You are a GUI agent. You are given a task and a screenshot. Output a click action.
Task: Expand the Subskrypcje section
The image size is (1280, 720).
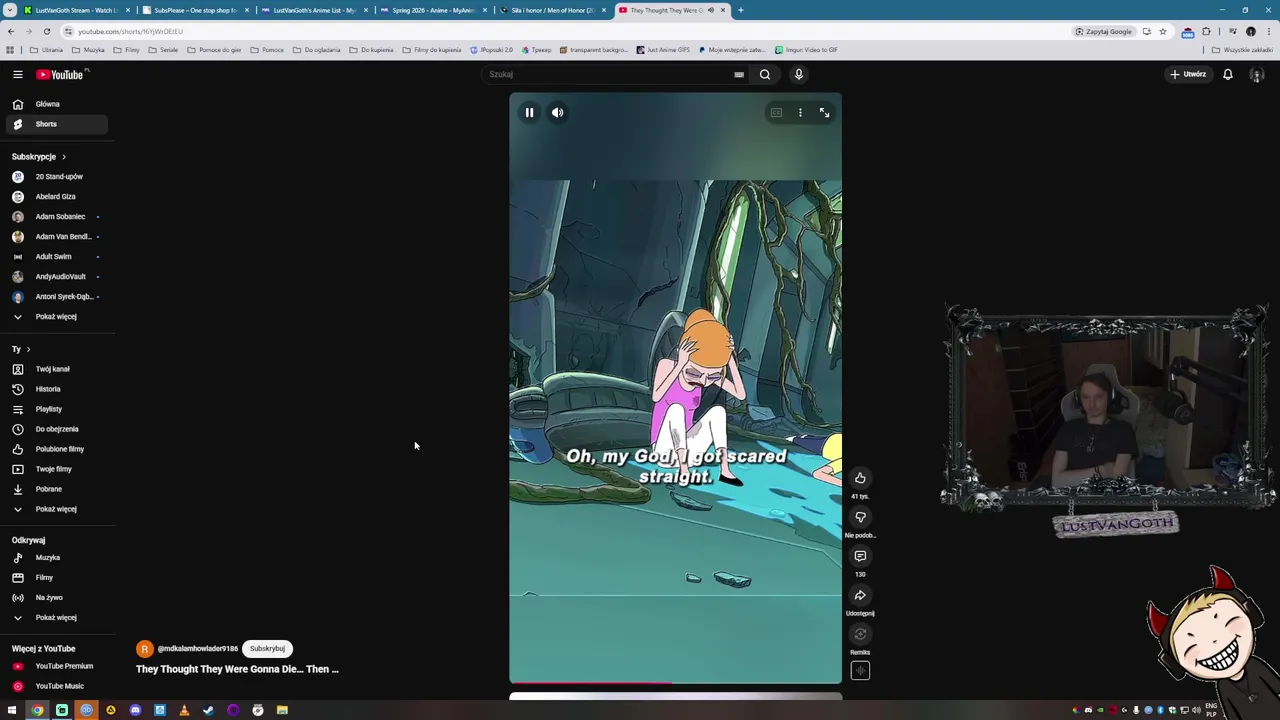coord(39,157)
